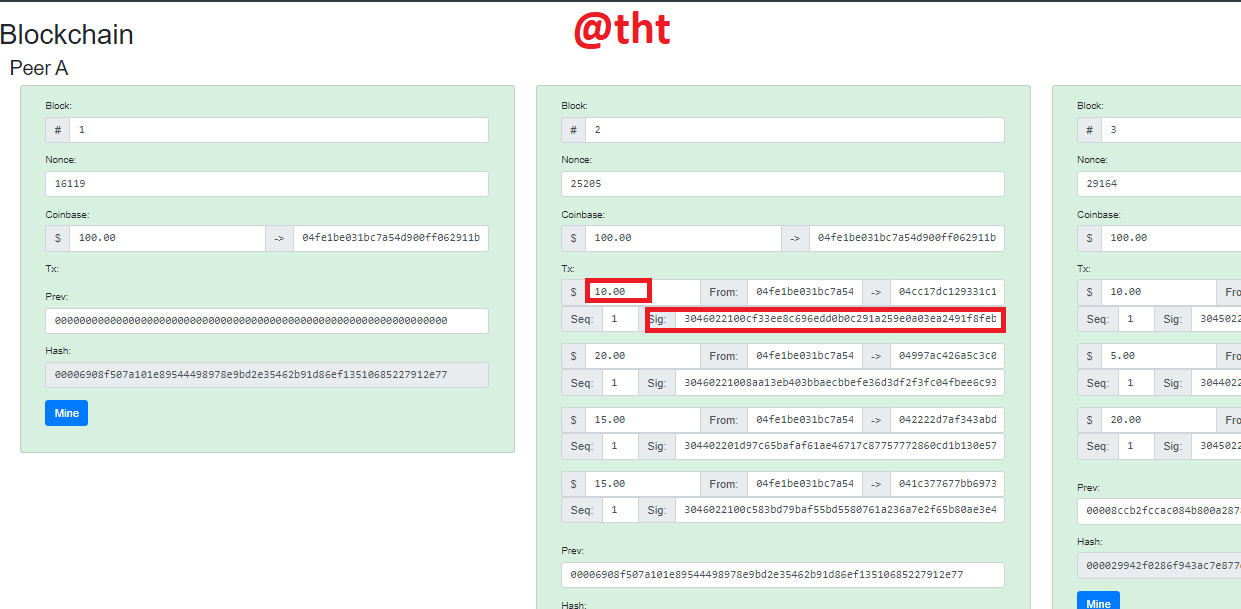Click Seq field beside signature 304402201d97
Screen dimensions: 1241x609
[620, 447]
